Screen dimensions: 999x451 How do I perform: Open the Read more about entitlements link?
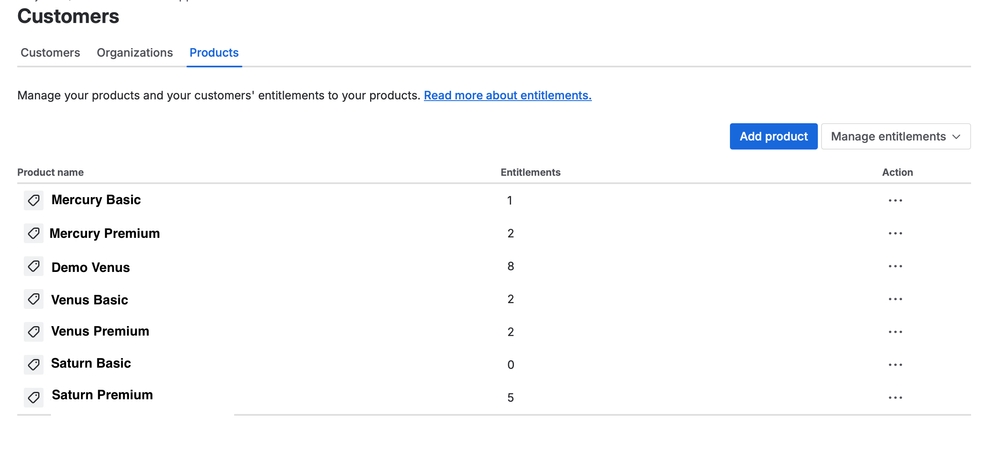[508, 96]
